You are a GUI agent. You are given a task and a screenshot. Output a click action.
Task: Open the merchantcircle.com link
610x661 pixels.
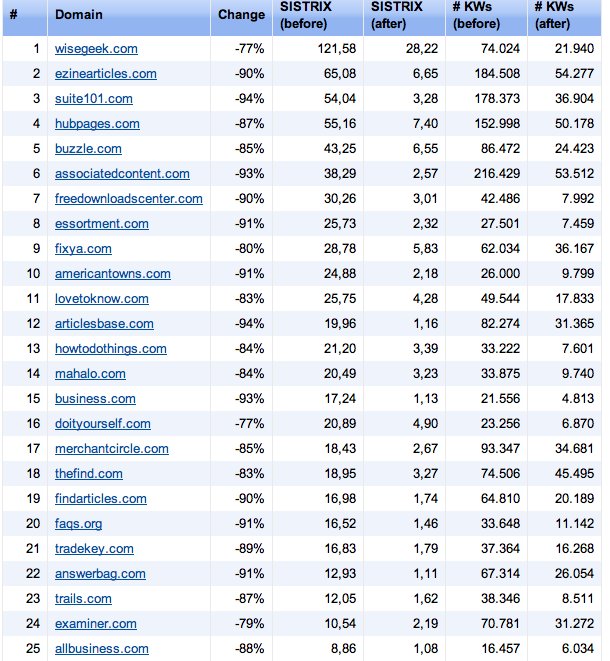112,448
